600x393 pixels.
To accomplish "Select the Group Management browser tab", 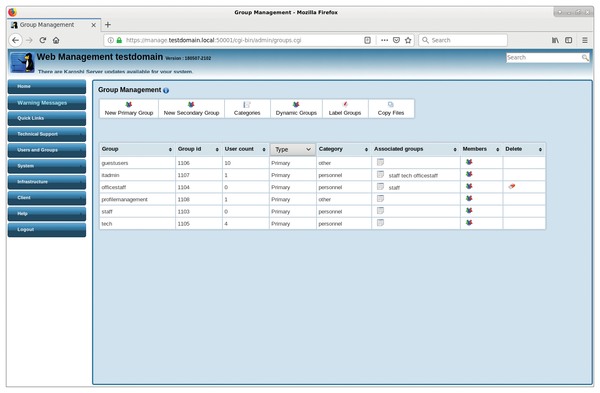I will (54, 25).
